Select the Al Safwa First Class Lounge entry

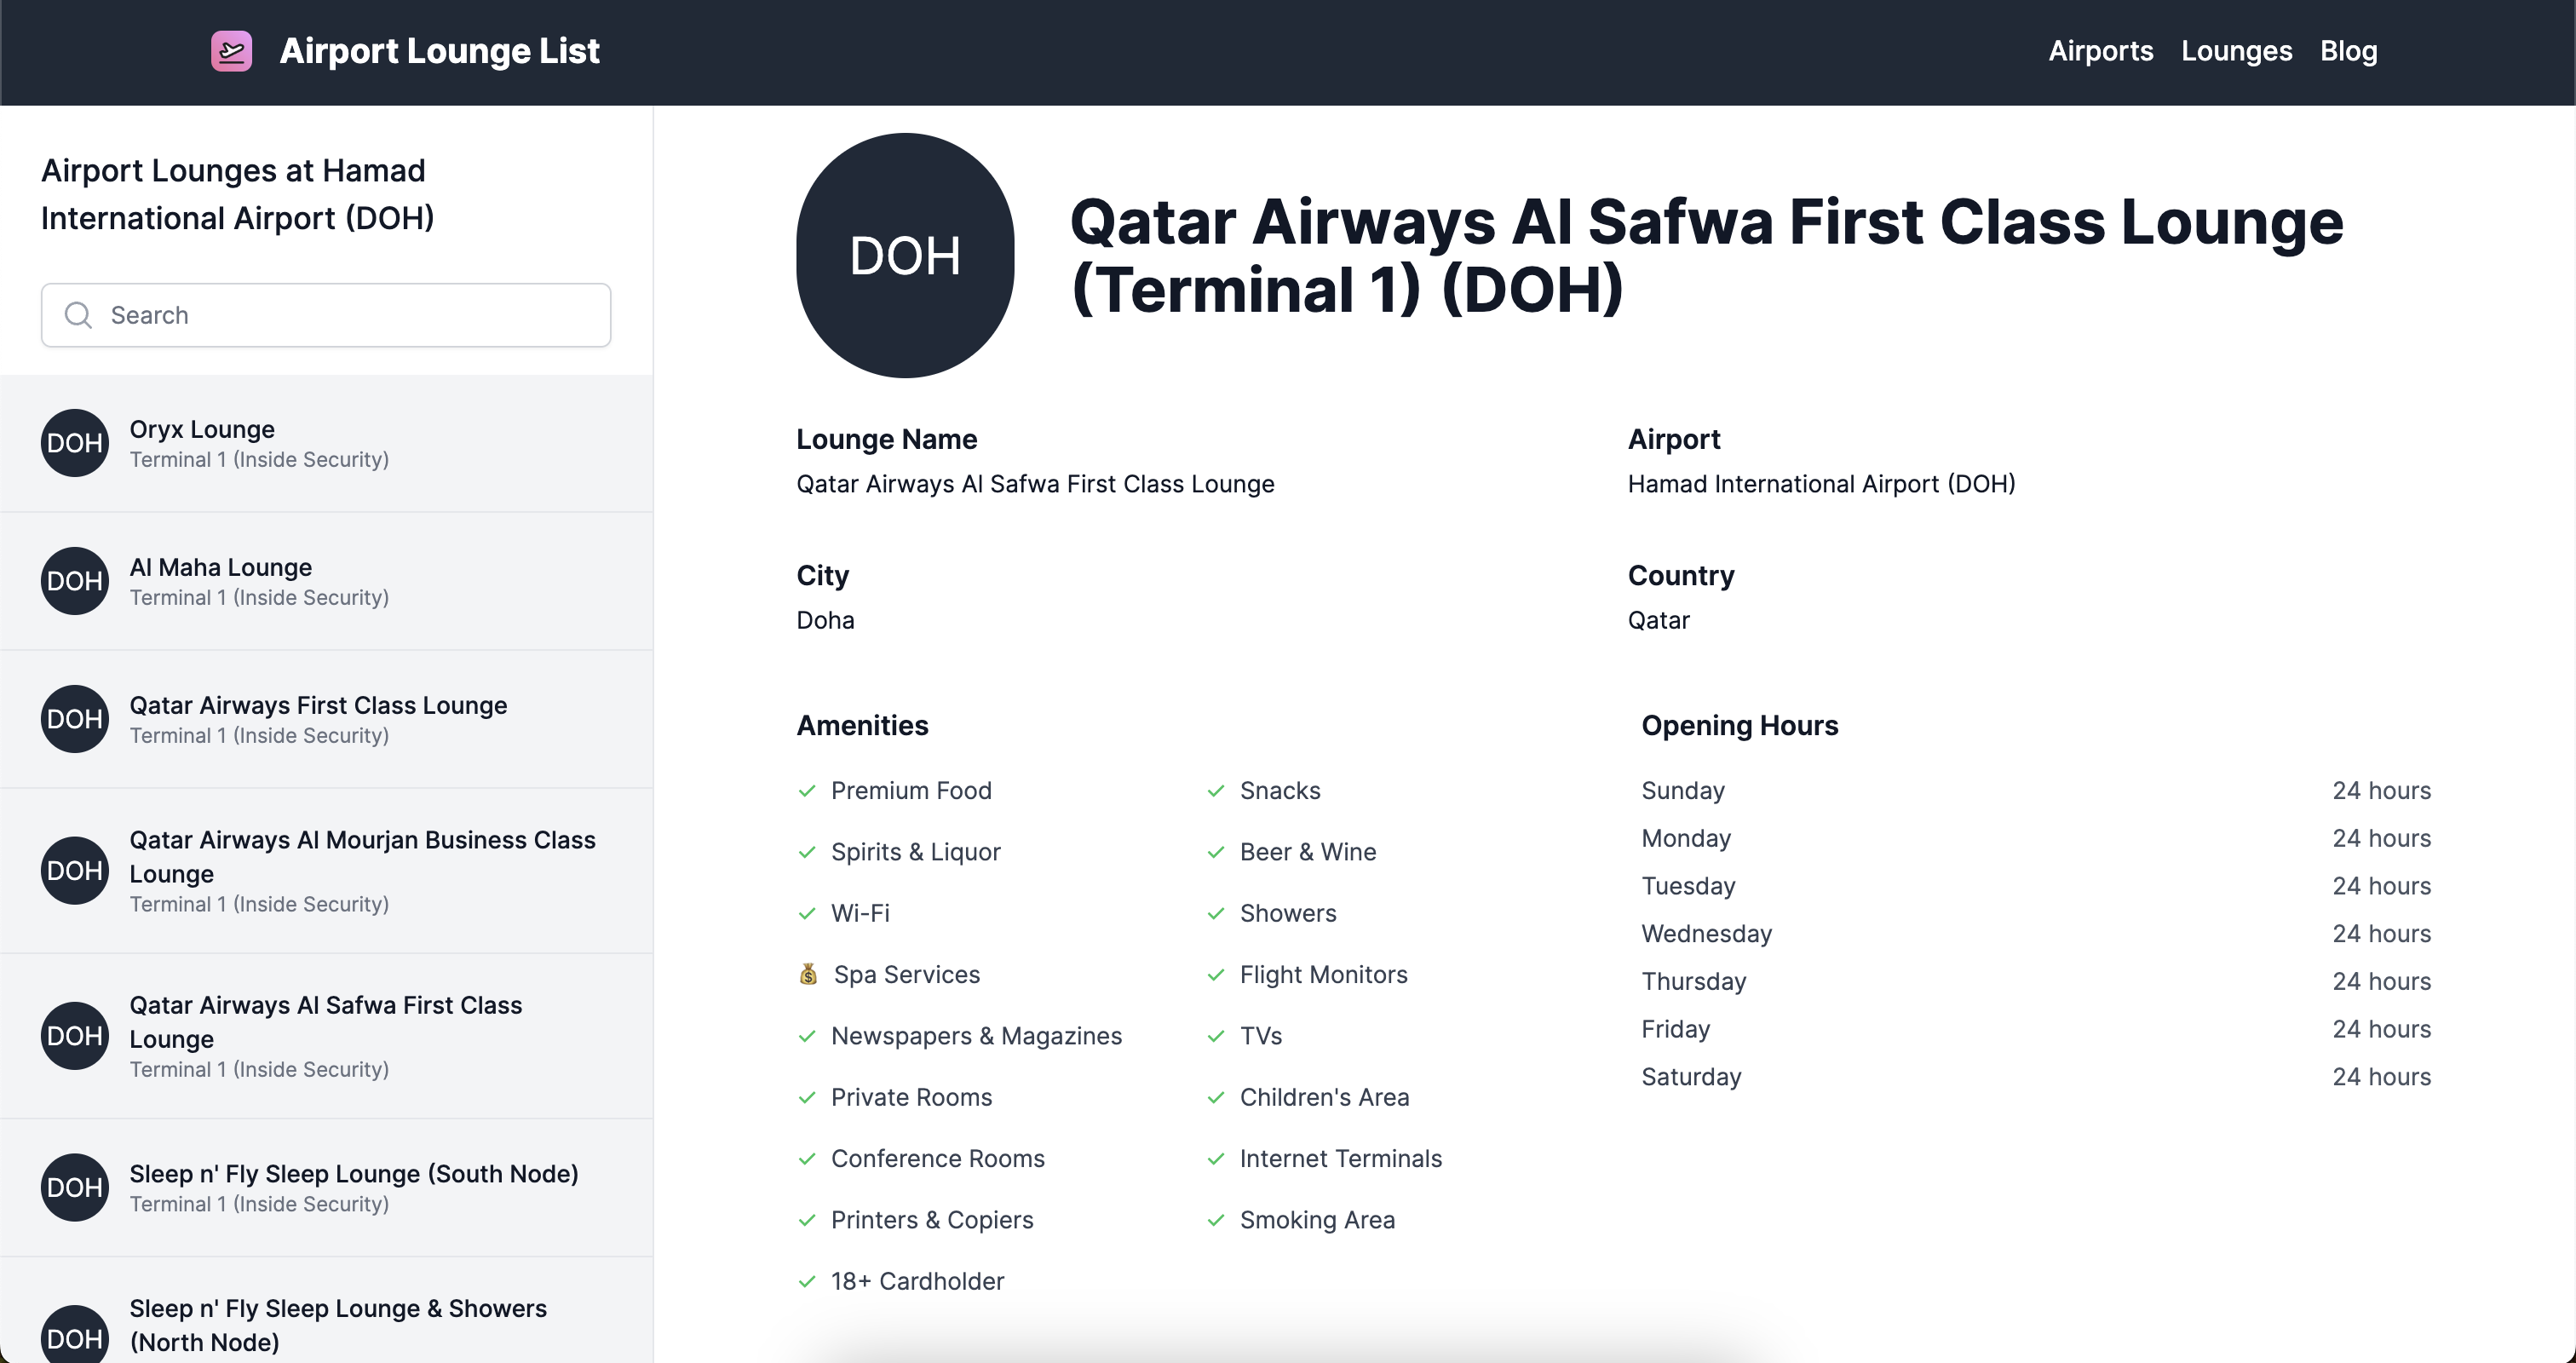[x=326, y=1036]
